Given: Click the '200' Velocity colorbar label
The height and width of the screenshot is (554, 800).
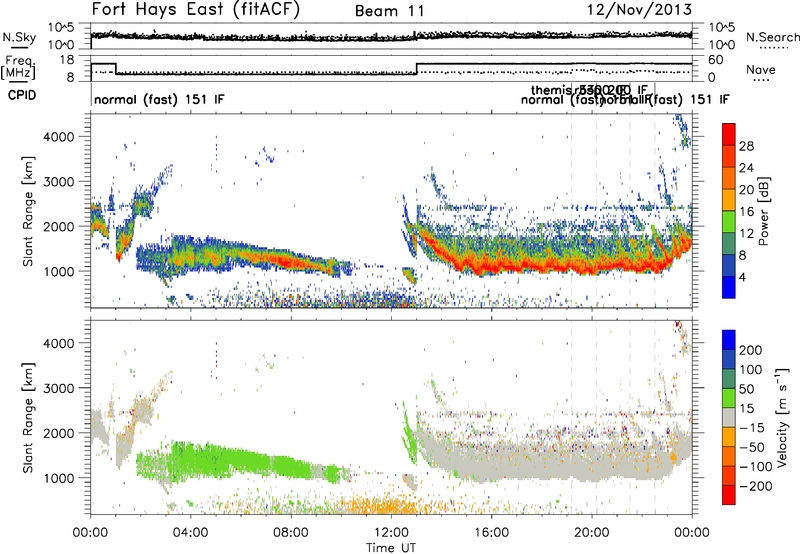Looking at the screenshot, I should pos(751,350).
